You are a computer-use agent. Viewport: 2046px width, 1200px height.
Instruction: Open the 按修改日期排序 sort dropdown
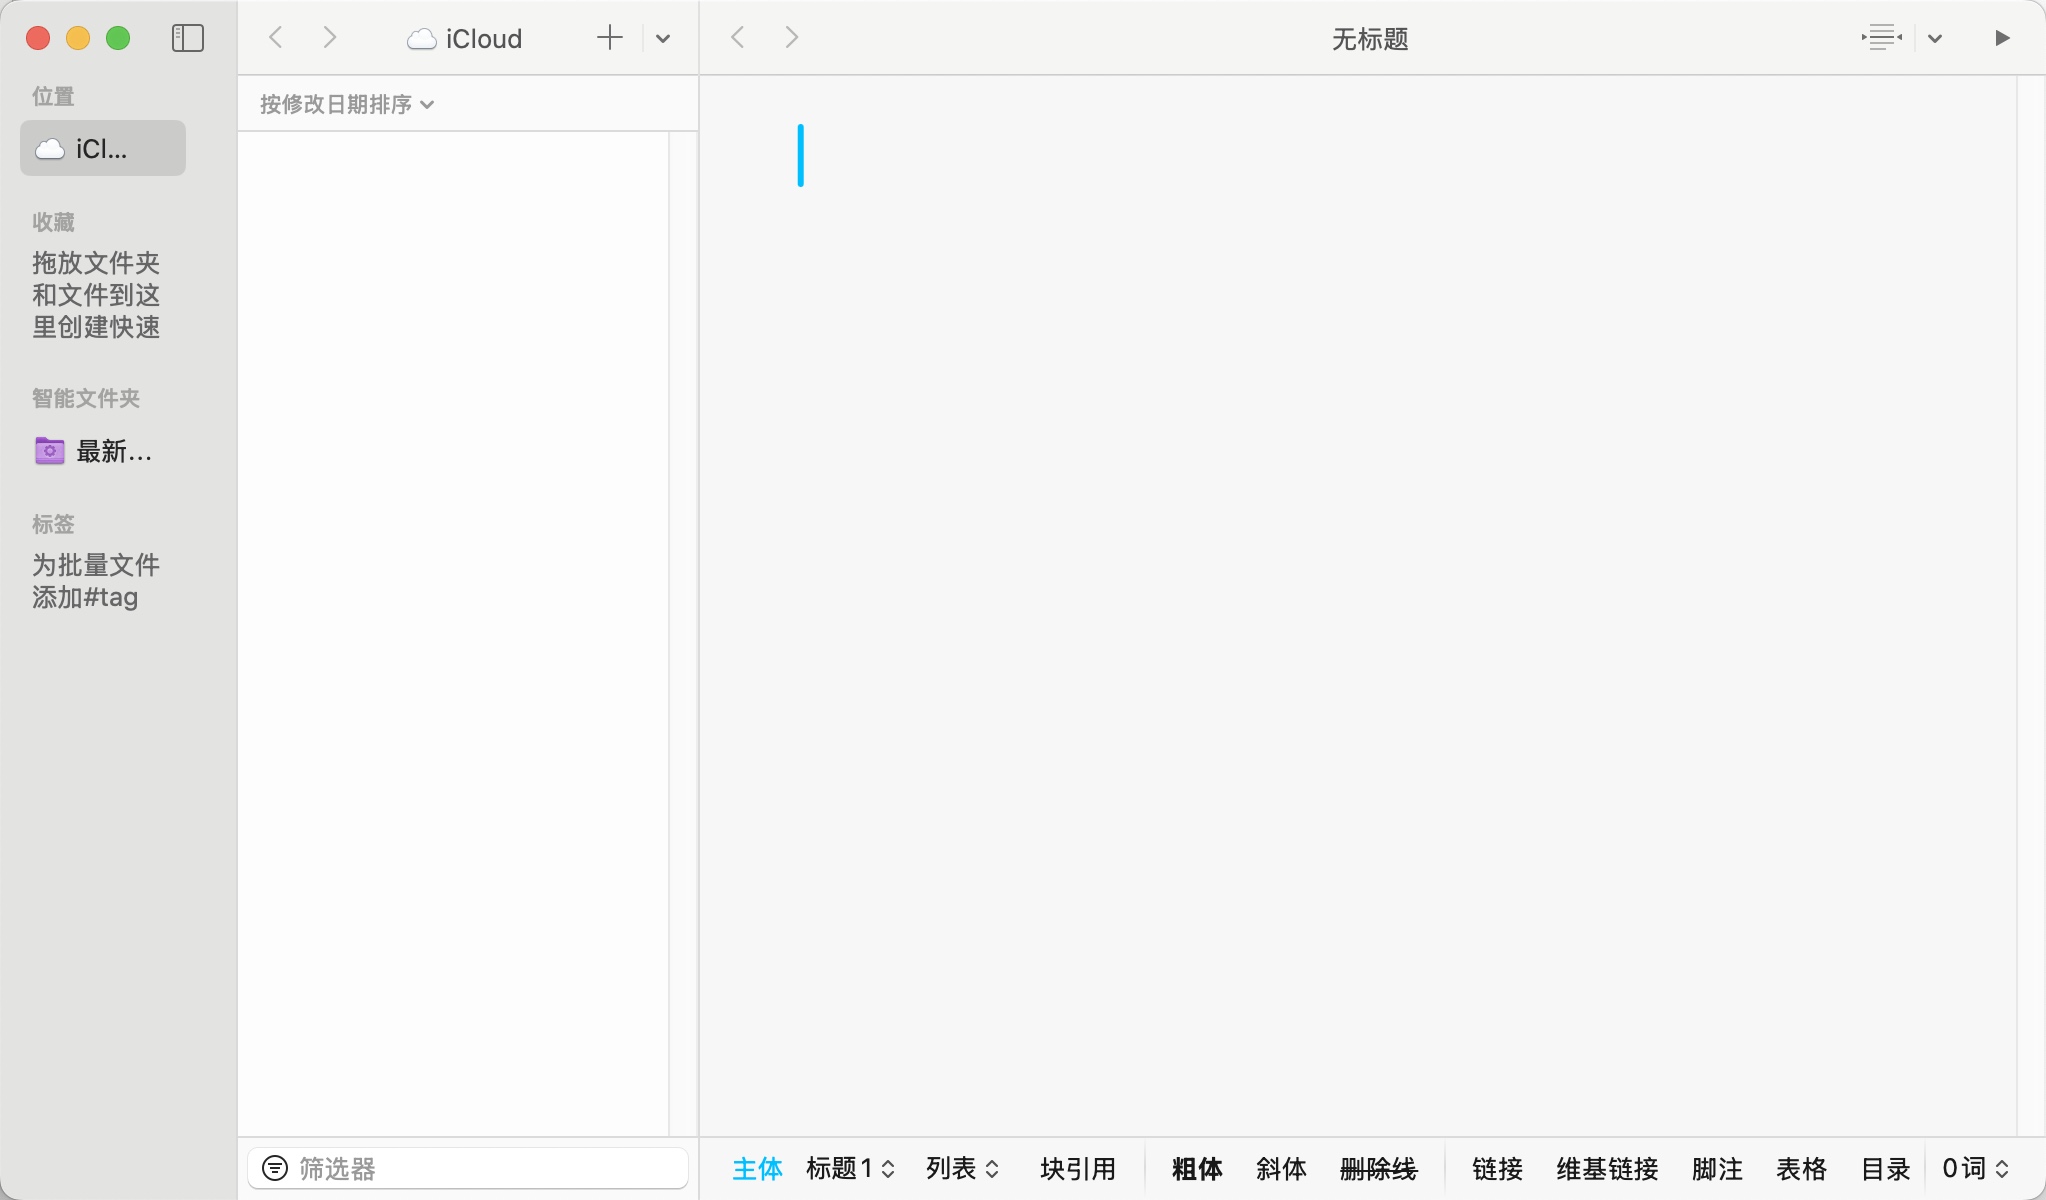346,104
